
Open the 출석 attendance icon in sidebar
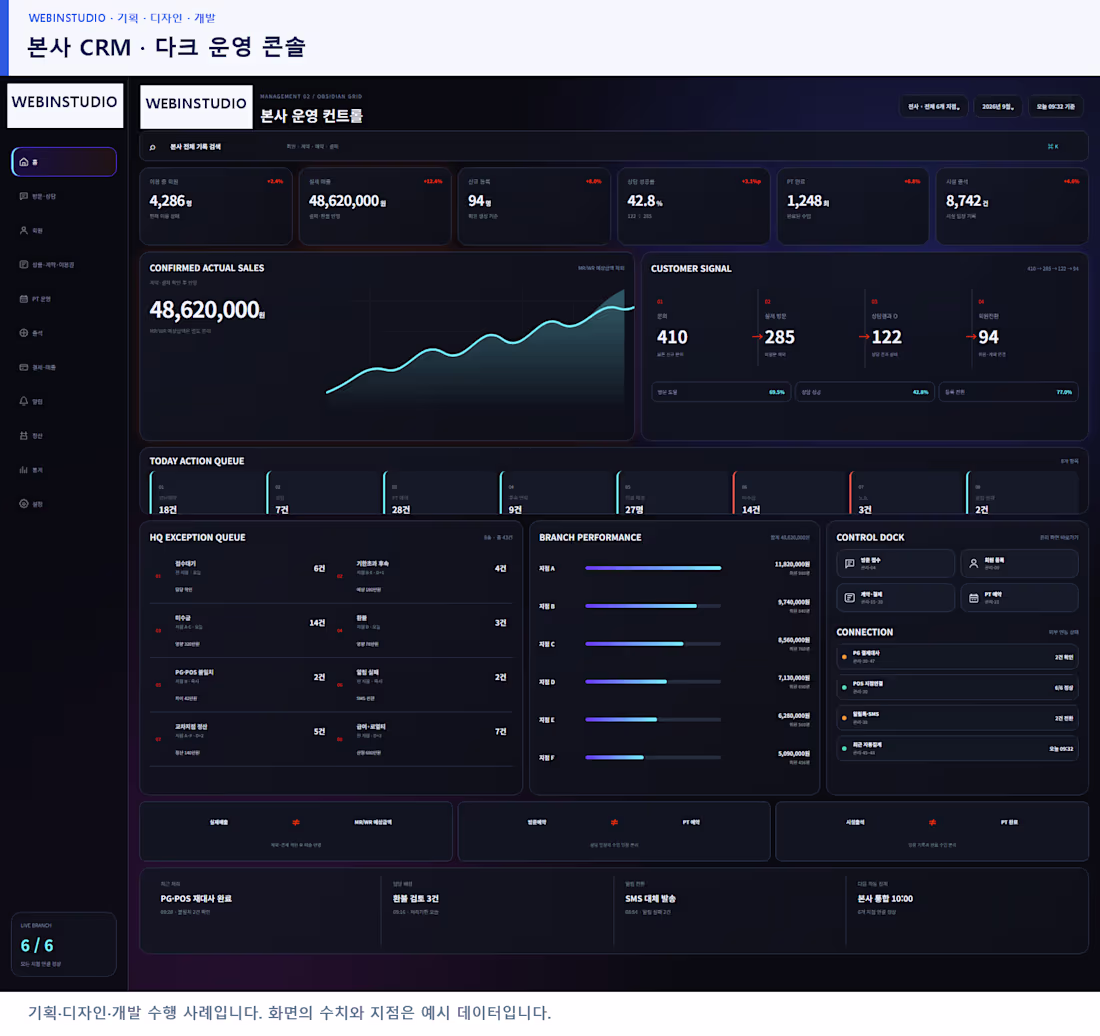[24, 333]
